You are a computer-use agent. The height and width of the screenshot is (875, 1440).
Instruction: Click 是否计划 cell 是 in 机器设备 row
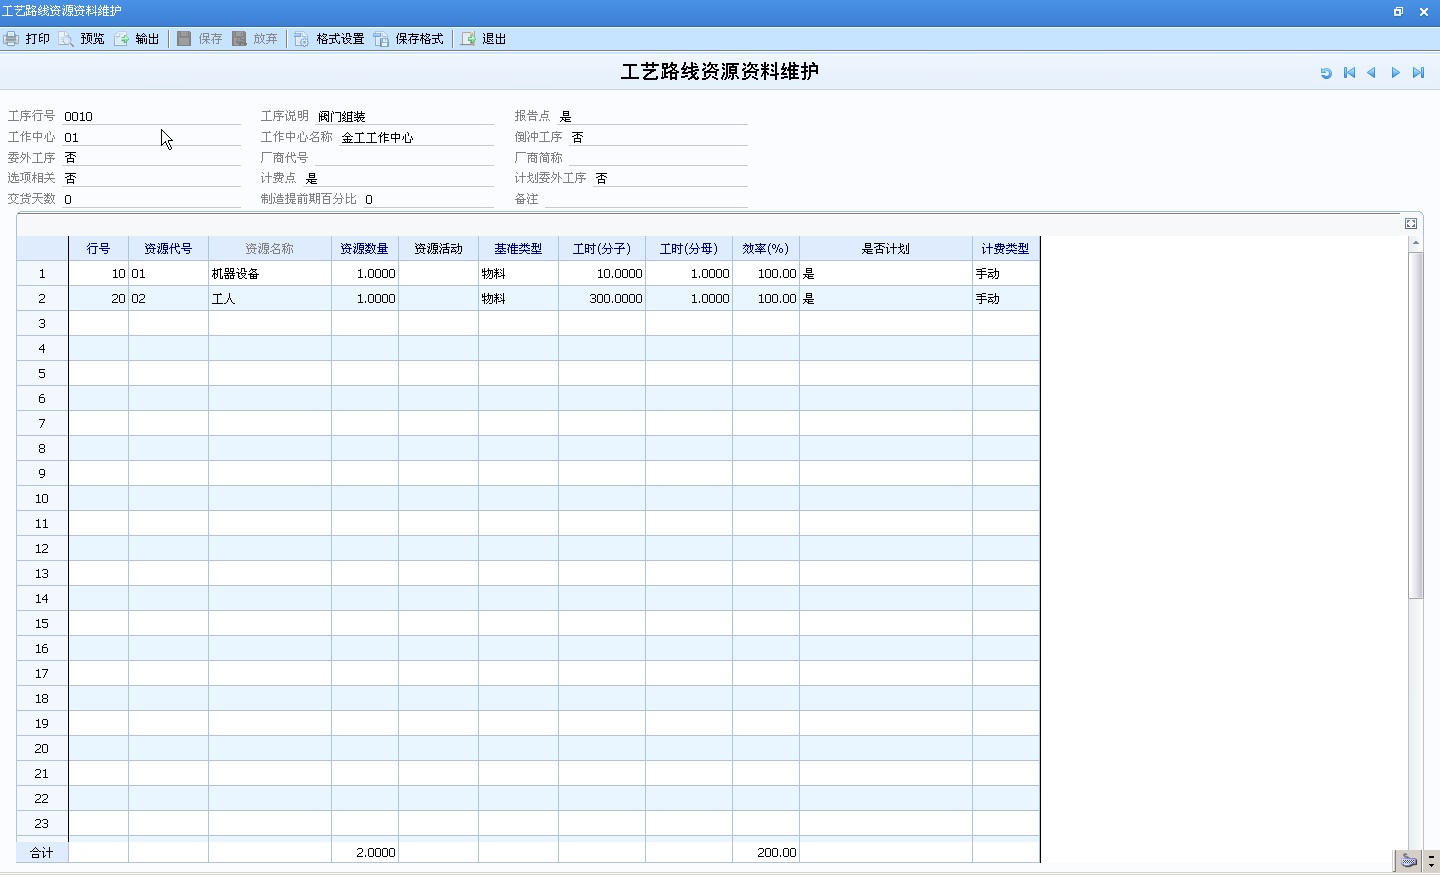click(886, 274)
